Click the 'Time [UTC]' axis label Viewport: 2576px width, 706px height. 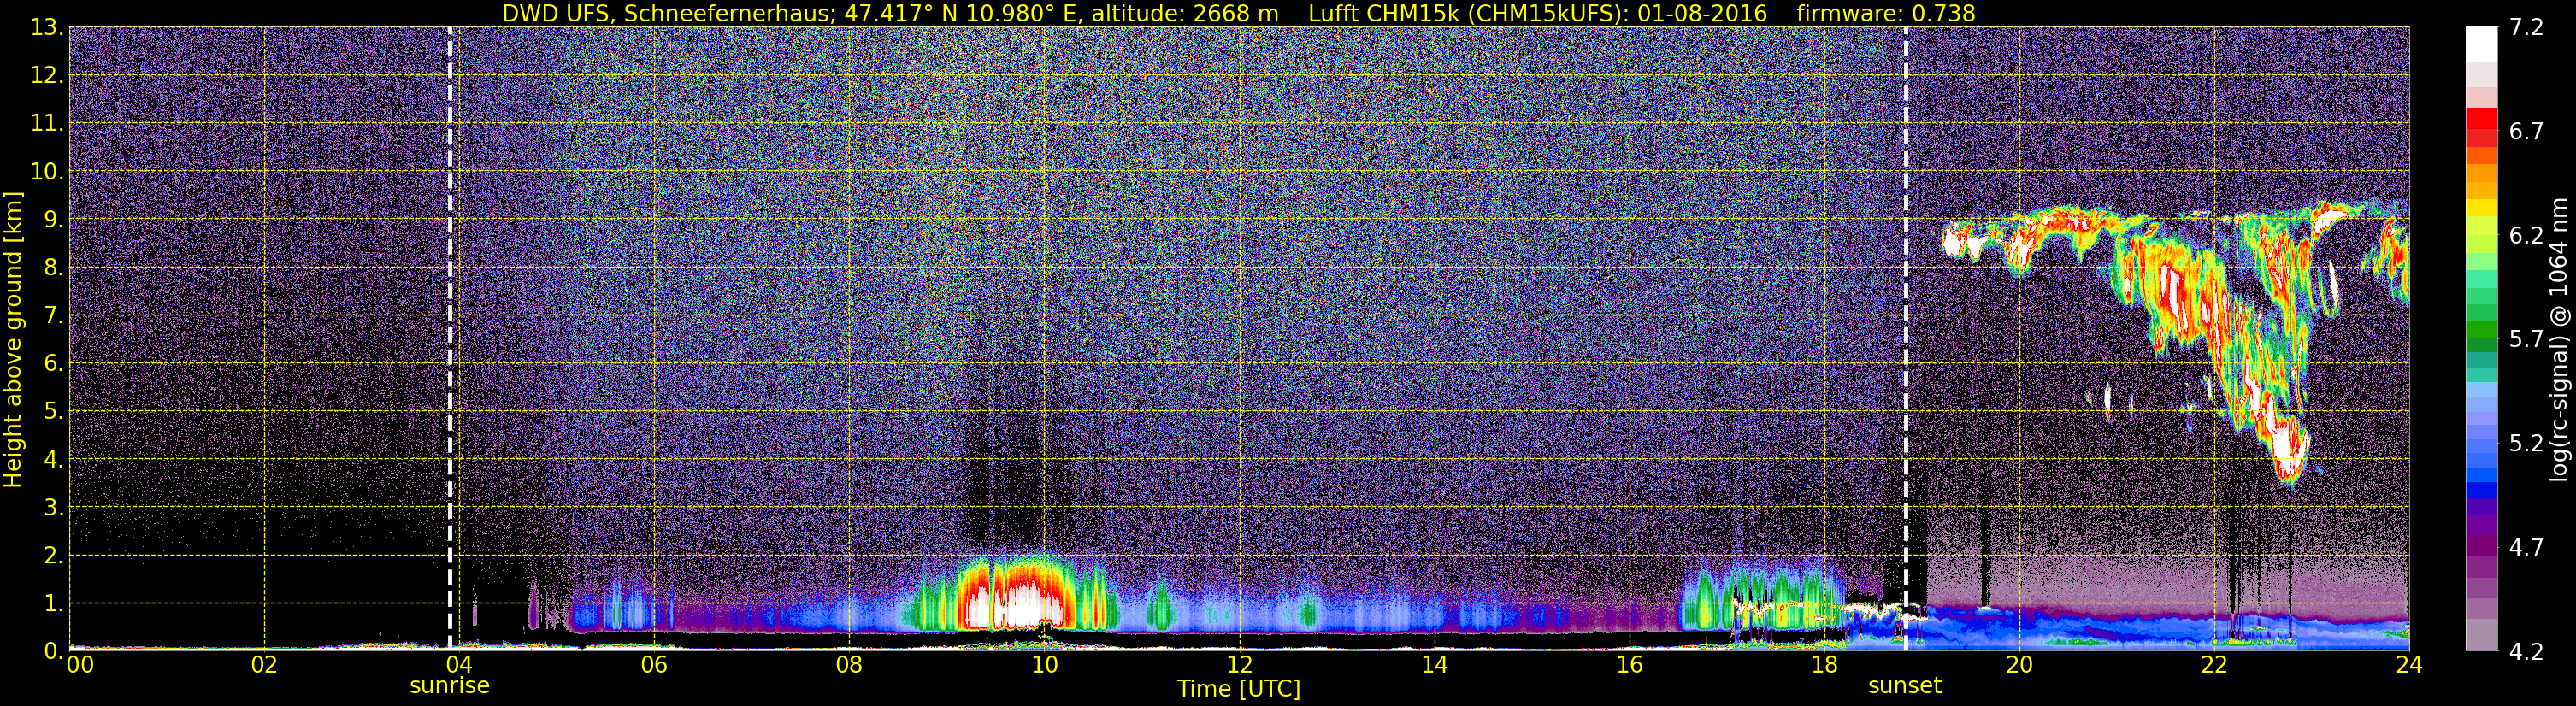tap(1239, 689)
